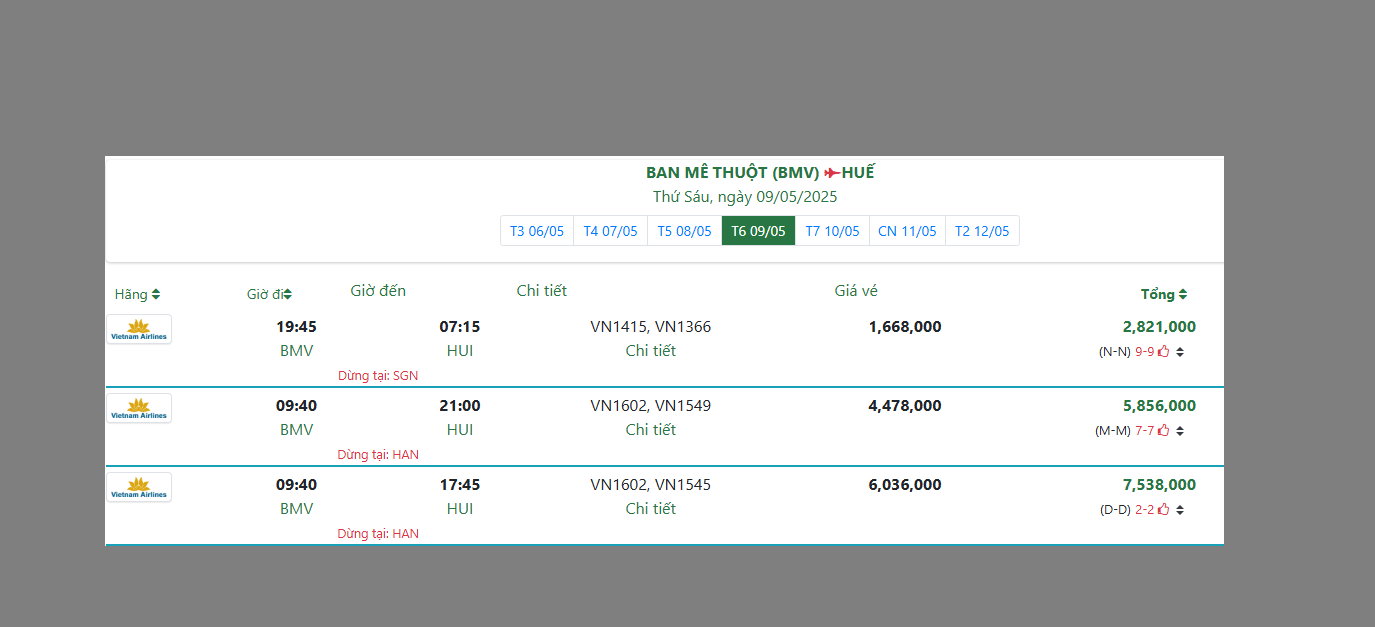
Task: Sort flights by total price with Tổng
Action: coord(1164,294)
